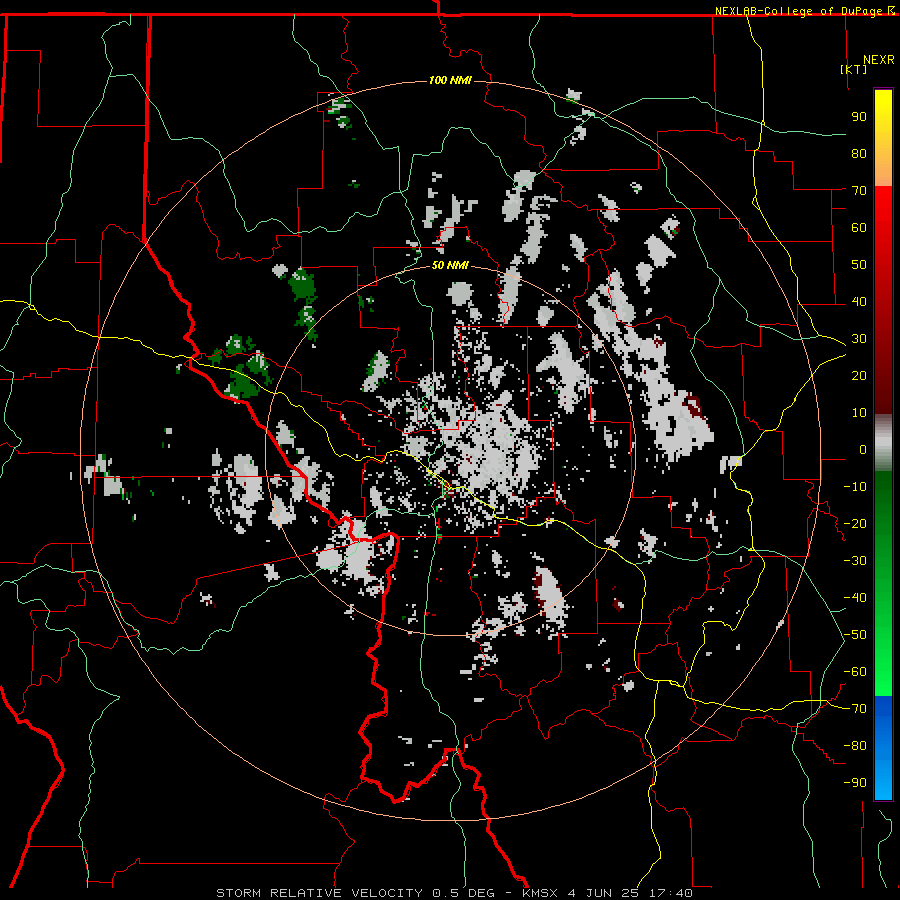The width and height of the screenshot is (900, 900).
Task: Click the -60 value on the velocity scale
Action: click(855, 672)
